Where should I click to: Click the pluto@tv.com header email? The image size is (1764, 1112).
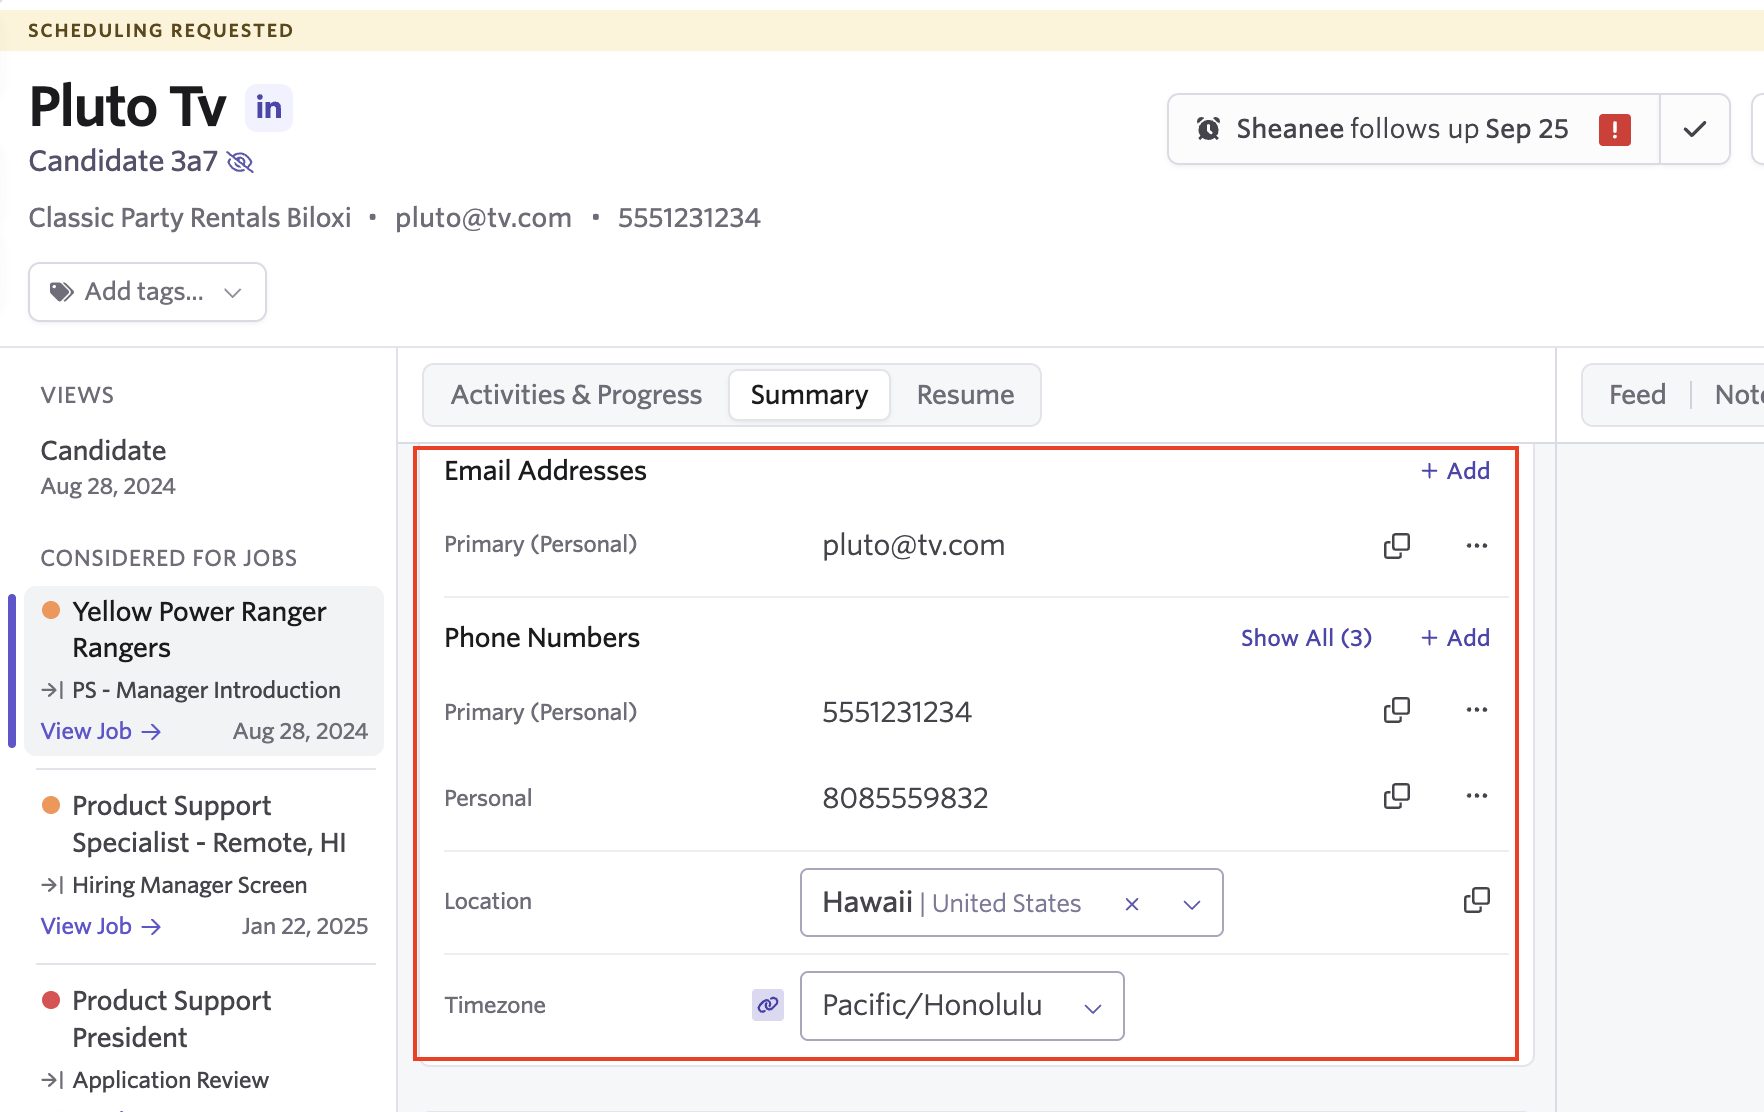(483, 218)
